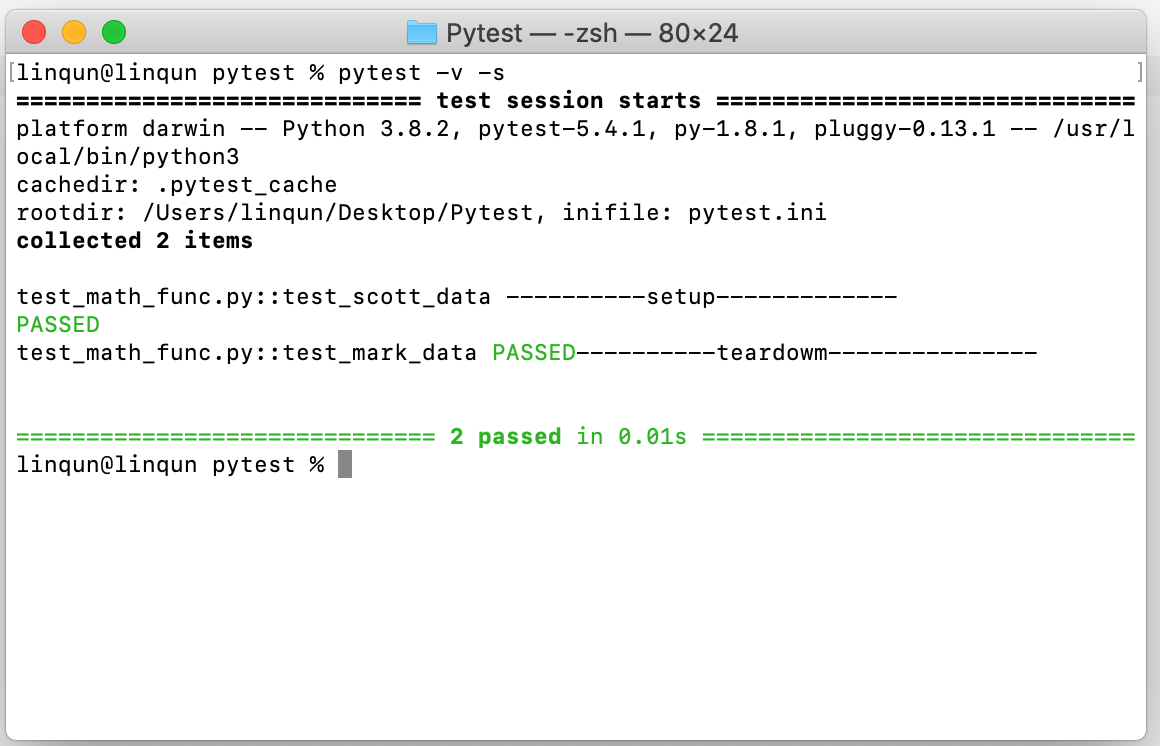This screenshot has height=746, width=1160.
Task: Click the test_mark_data test name
Action: coord(379,353)
